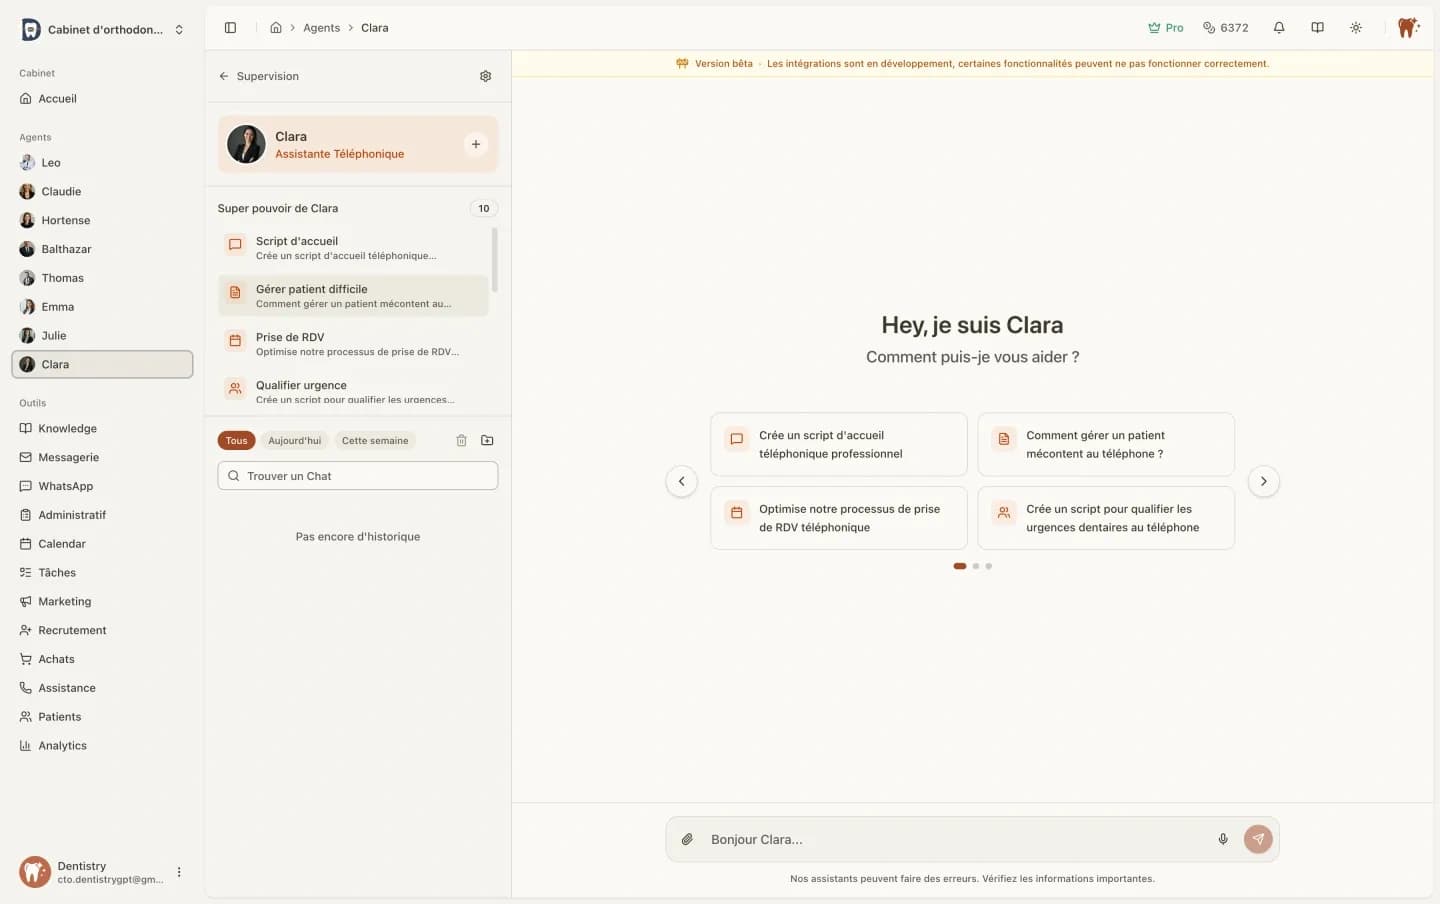Click 'Optimise notre processus de prise de RDV' card

[838, 518]
